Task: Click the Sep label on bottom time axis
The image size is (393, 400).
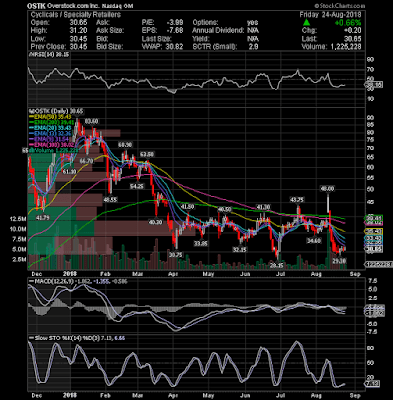Action: tap(356, 396)
